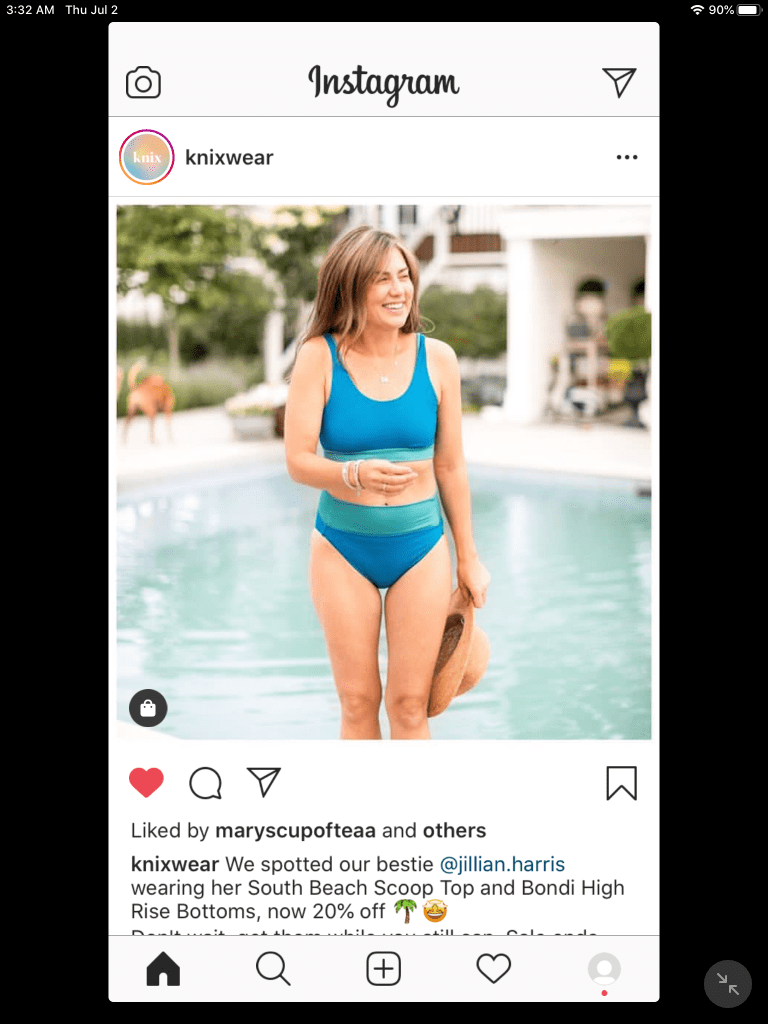Viewport: 768px width, 1024px height.
Task: Share post via paper plane icon
Action: point(264,782)
